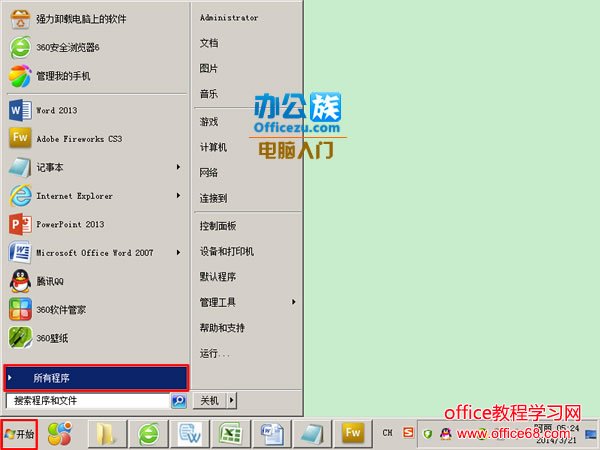Open 默认程序 default programs
Image resolution: width=600 pixels, height=450 pixels.
tap(218, 277)
